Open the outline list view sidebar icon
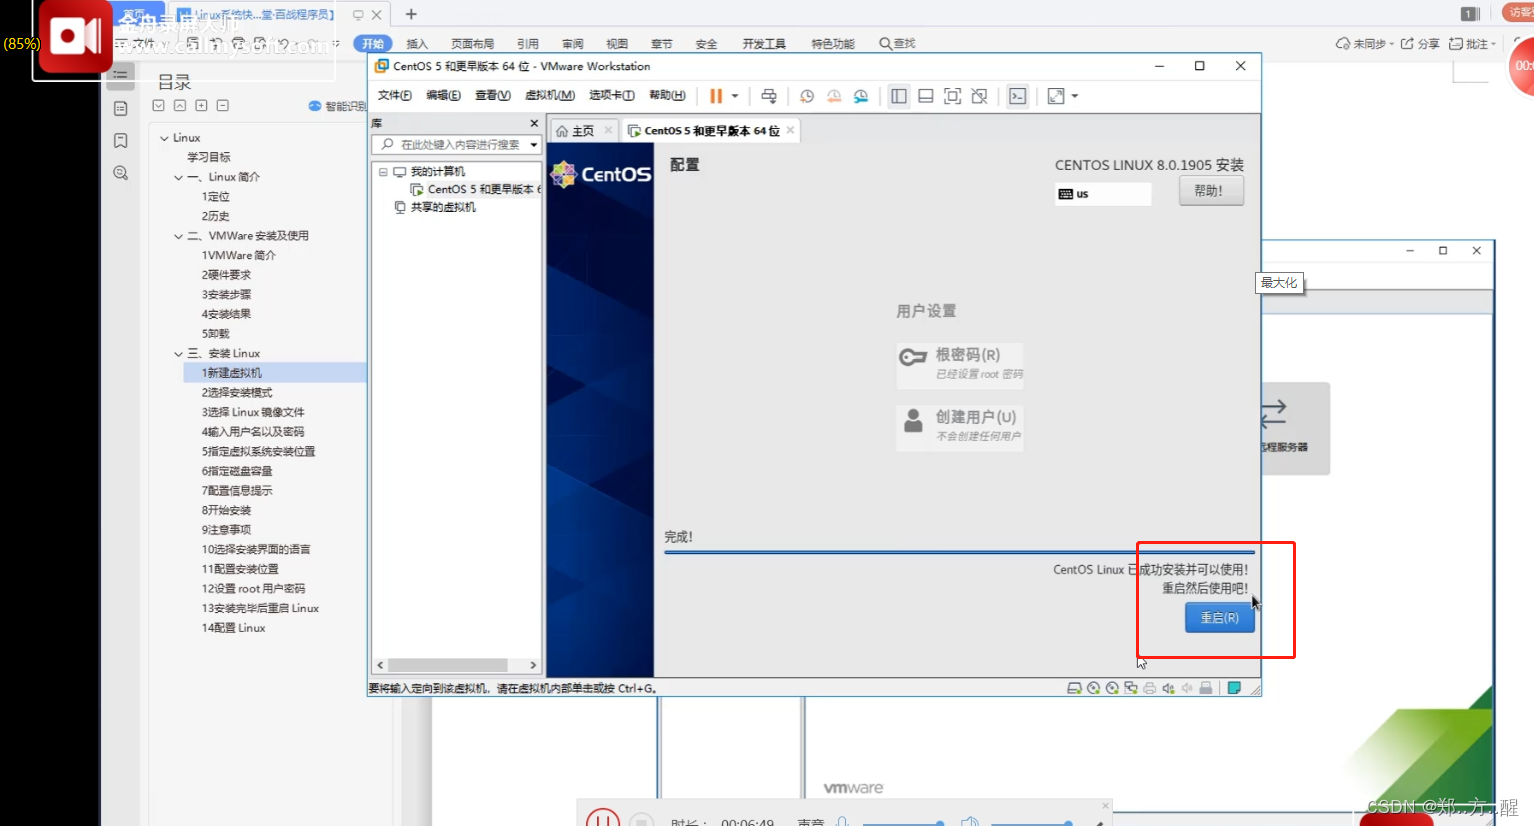This screenshot has width=1534, height=826. coord(121,75)
